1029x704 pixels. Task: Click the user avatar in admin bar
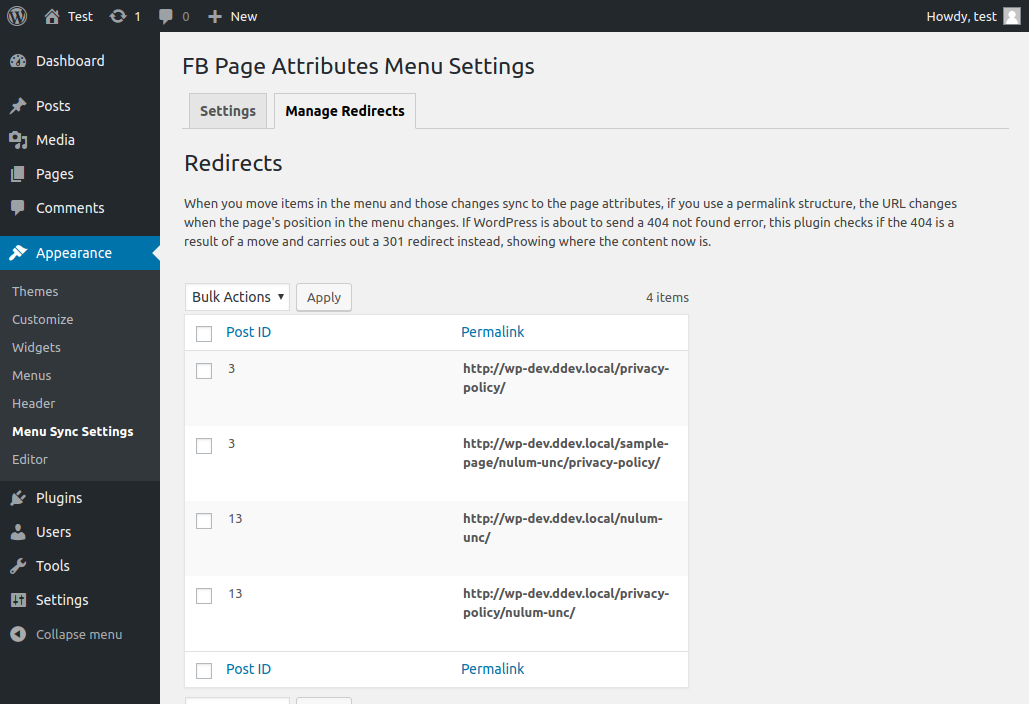(1012, 16)
